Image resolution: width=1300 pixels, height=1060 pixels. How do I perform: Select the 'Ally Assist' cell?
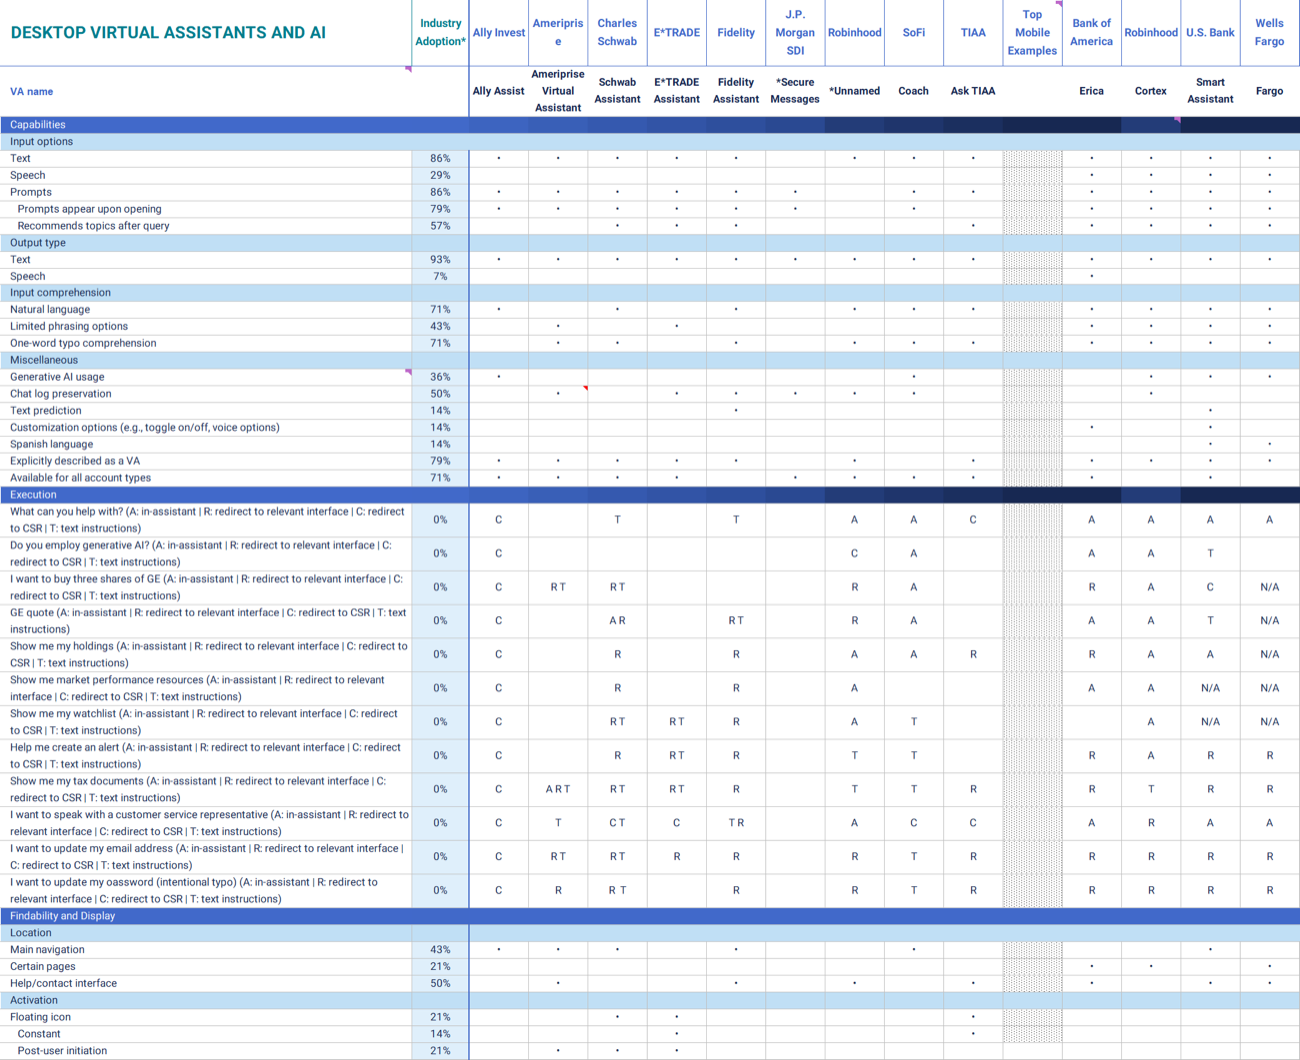499,91
